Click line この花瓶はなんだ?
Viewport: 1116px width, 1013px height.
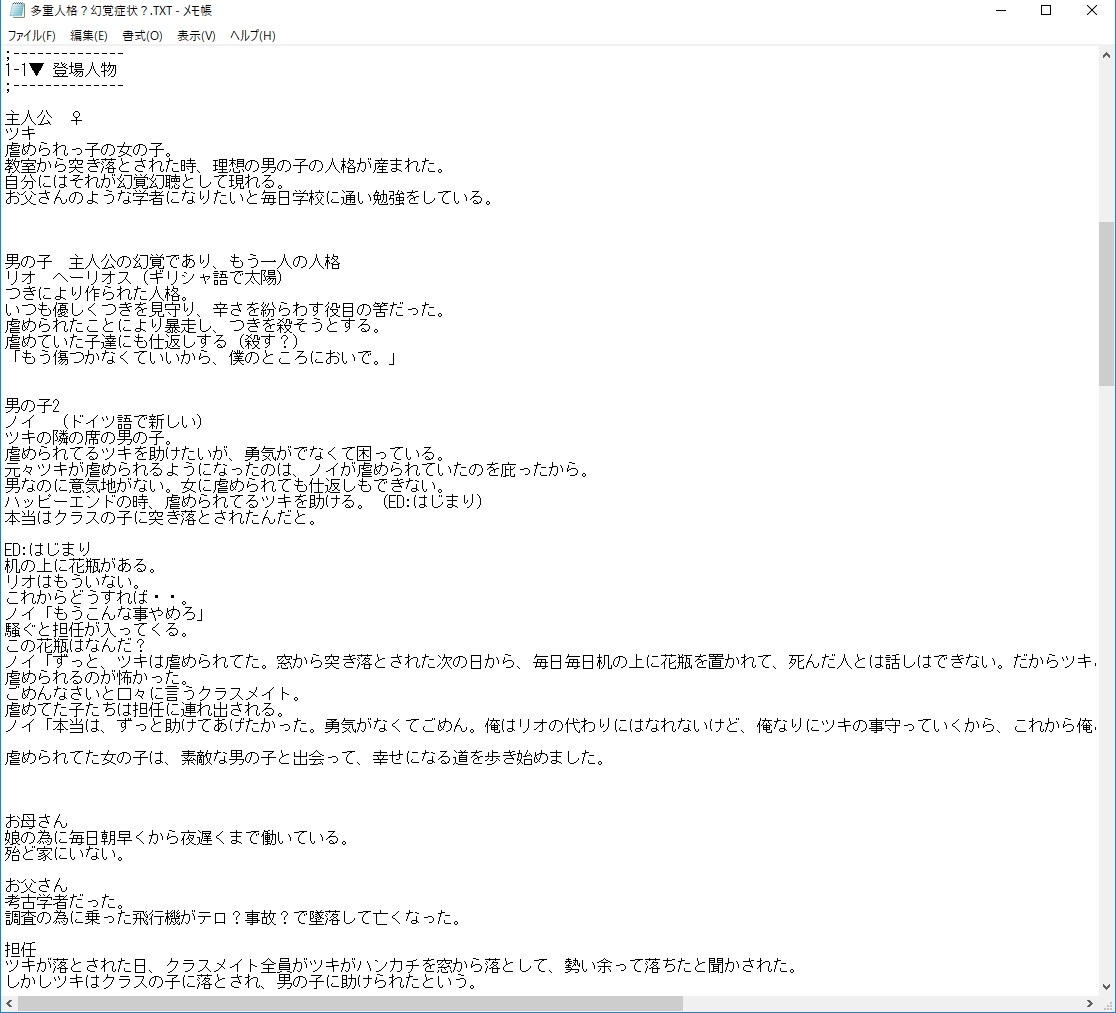click(75, 646)
